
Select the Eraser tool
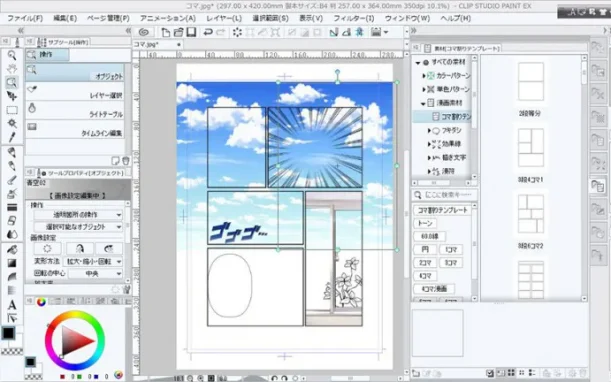coord(12,220)
